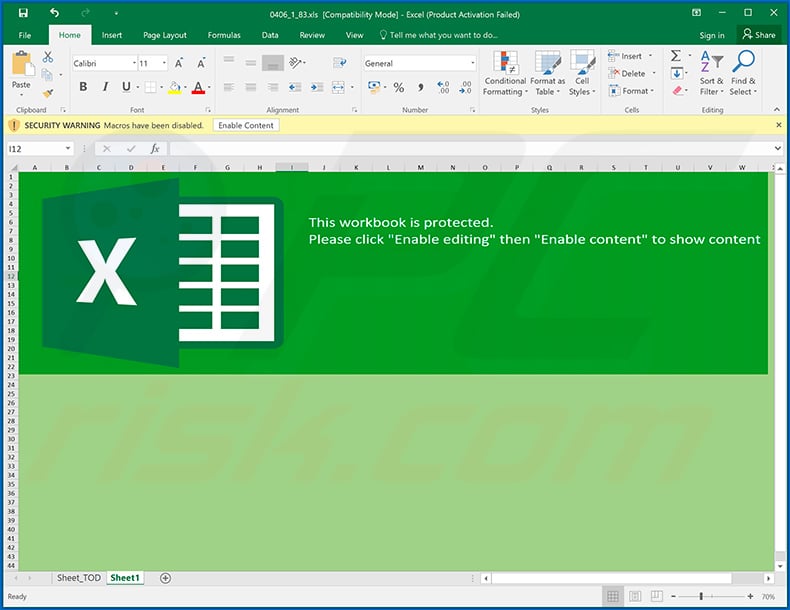The height and width of the screenshot is (610, 790).
Task: Click the AutoSum sigma icon
Action: (x=676, y=55)
